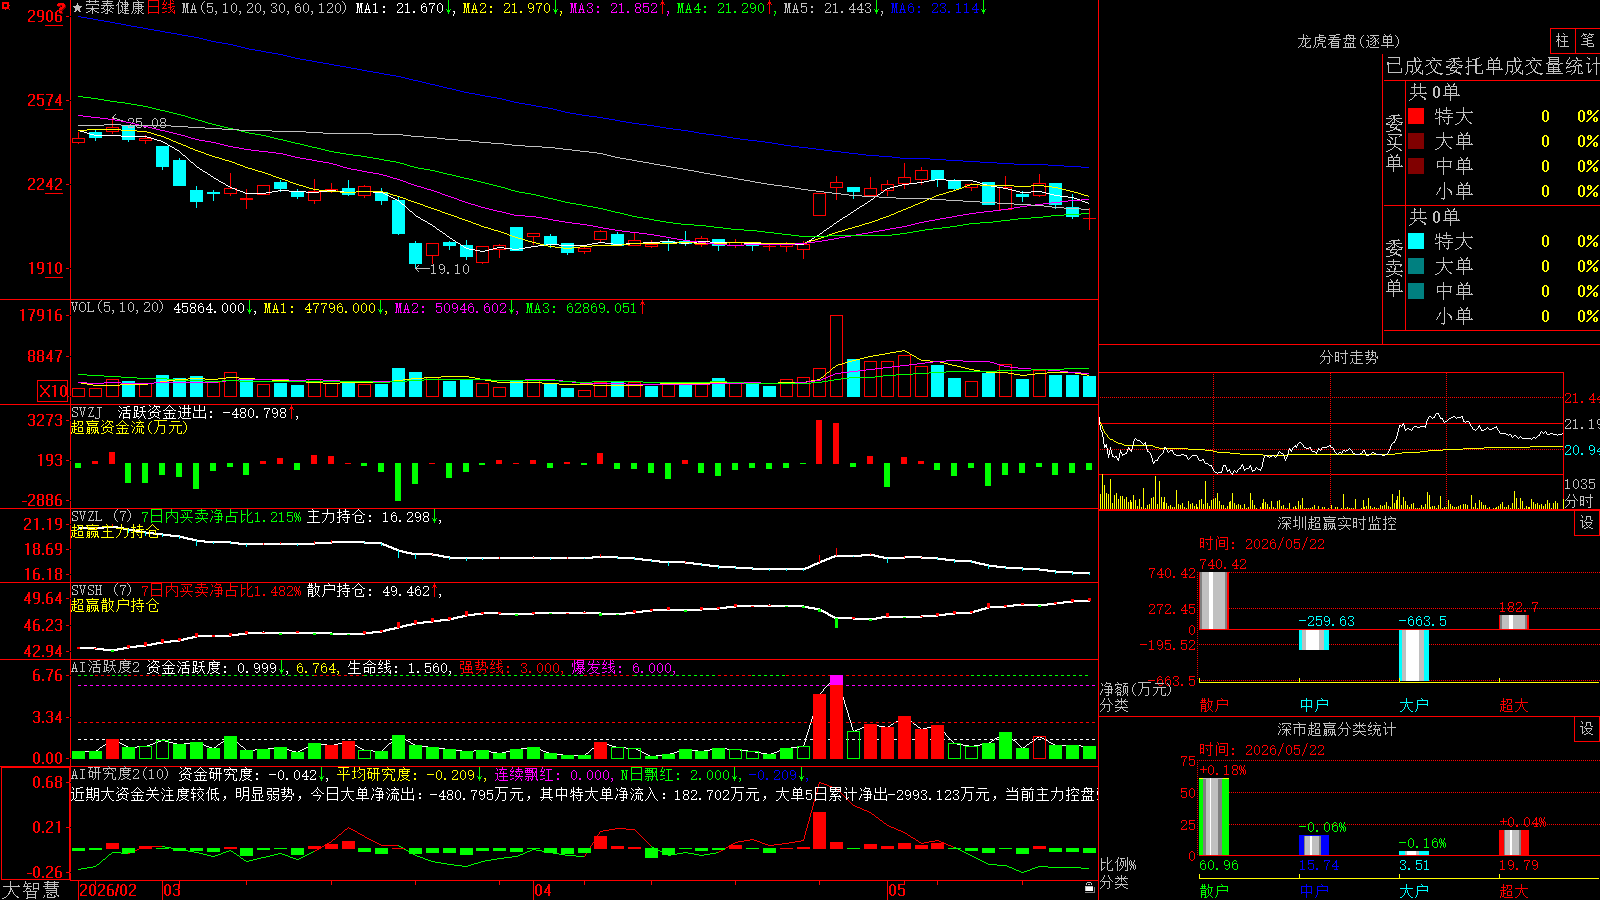The width and height of the screenshot is (1600, 900).
Task: Click the 19.10 low price annotation
Action: tap(449, 269)
